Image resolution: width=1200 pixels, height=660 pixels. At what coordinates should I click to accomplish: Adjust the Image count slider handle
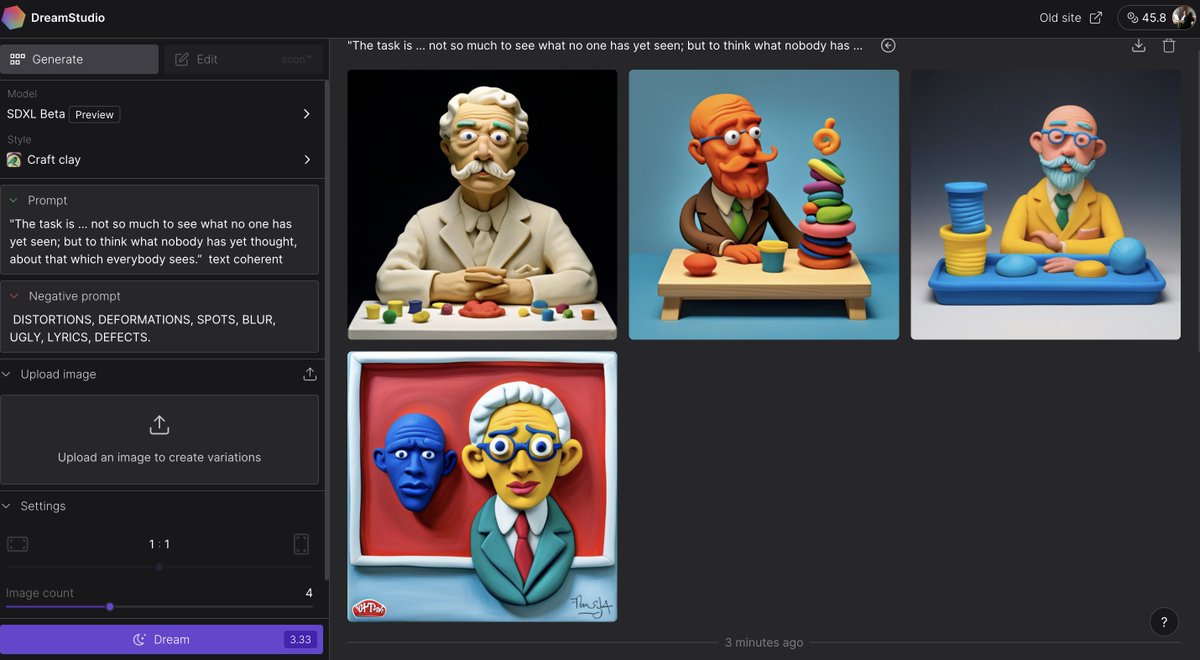110,606
